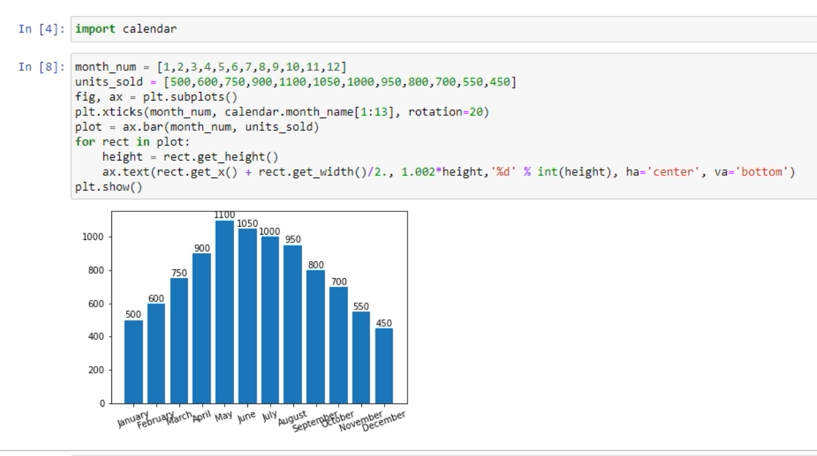Place cursor on the ax.bar line
This screenshot has width=817, height=456.
(x=197, y=127)
